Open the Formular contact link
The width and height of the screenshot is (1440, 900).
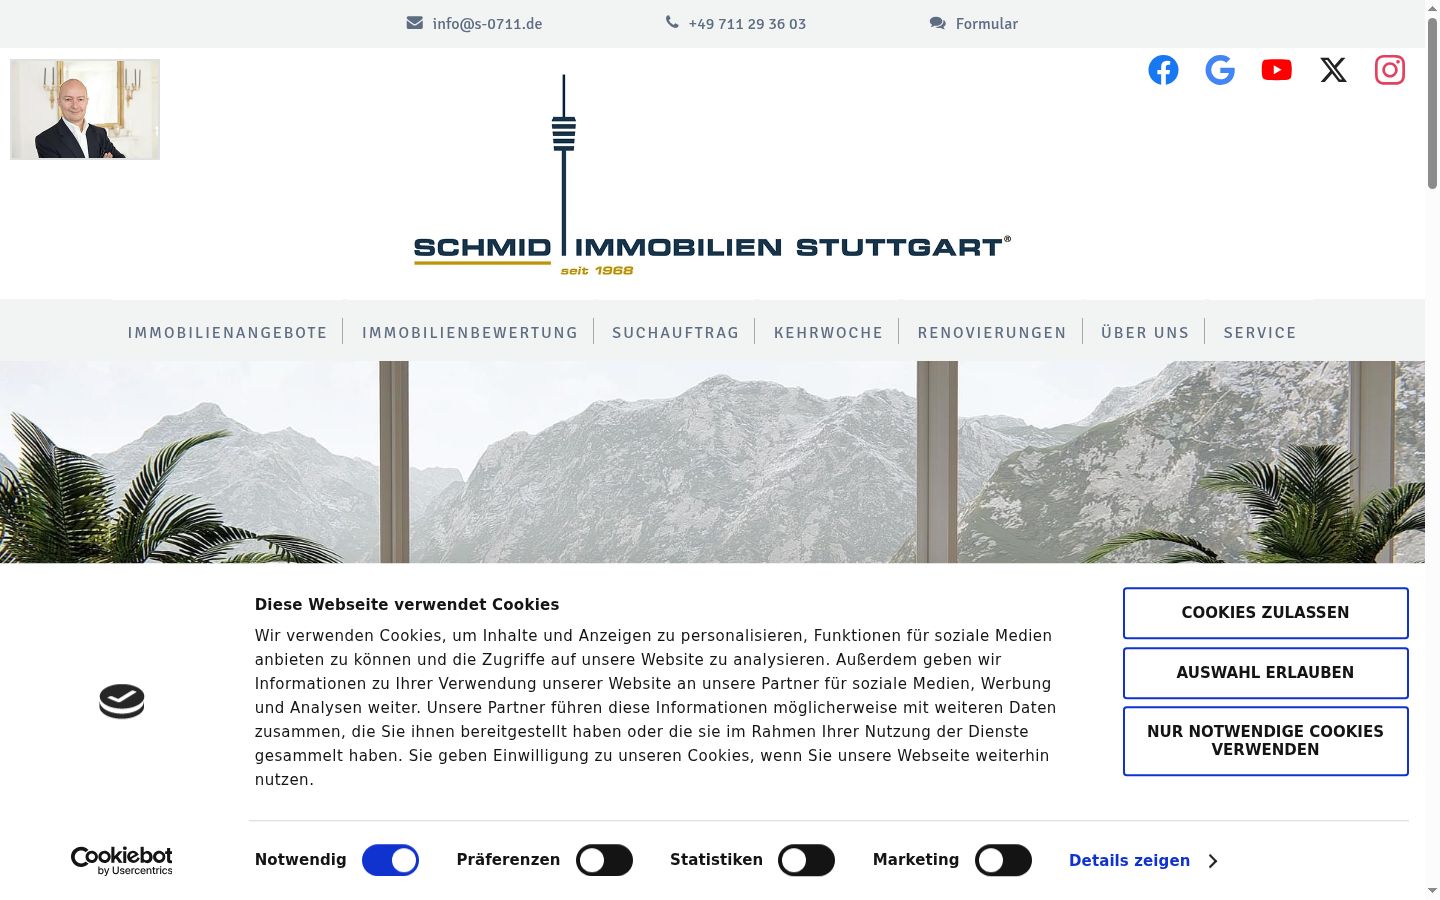(987, 24)
